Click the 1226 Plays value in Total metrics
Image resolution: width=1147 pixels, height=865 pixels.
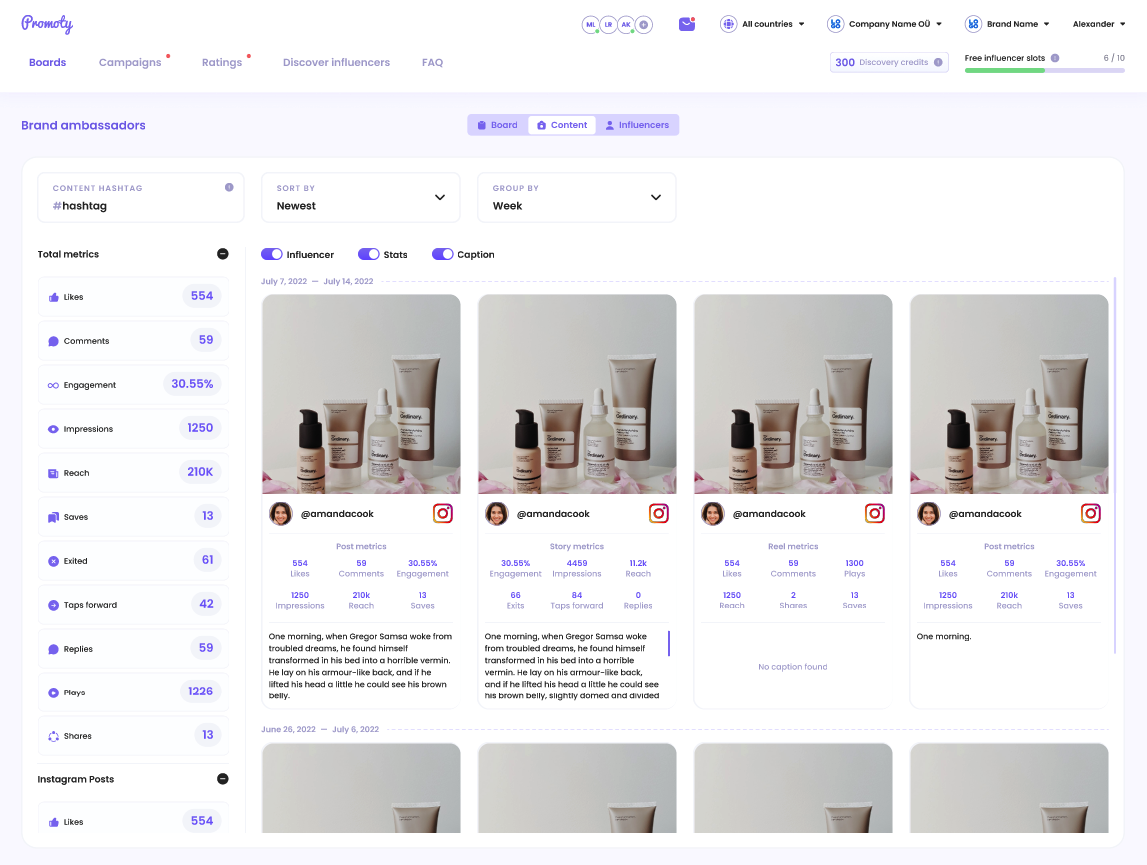(200, 692)
